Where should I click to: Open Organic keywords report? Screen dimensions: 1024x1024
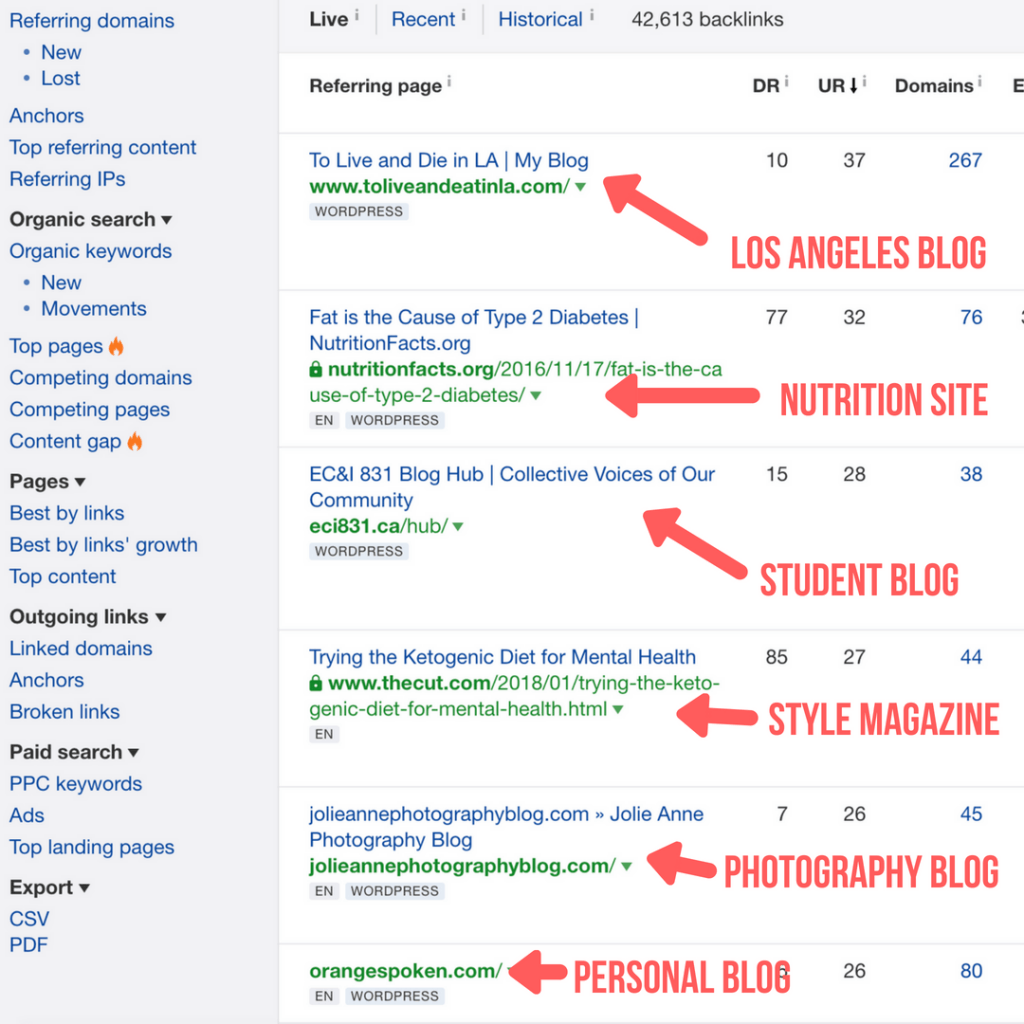click(91, 251)
